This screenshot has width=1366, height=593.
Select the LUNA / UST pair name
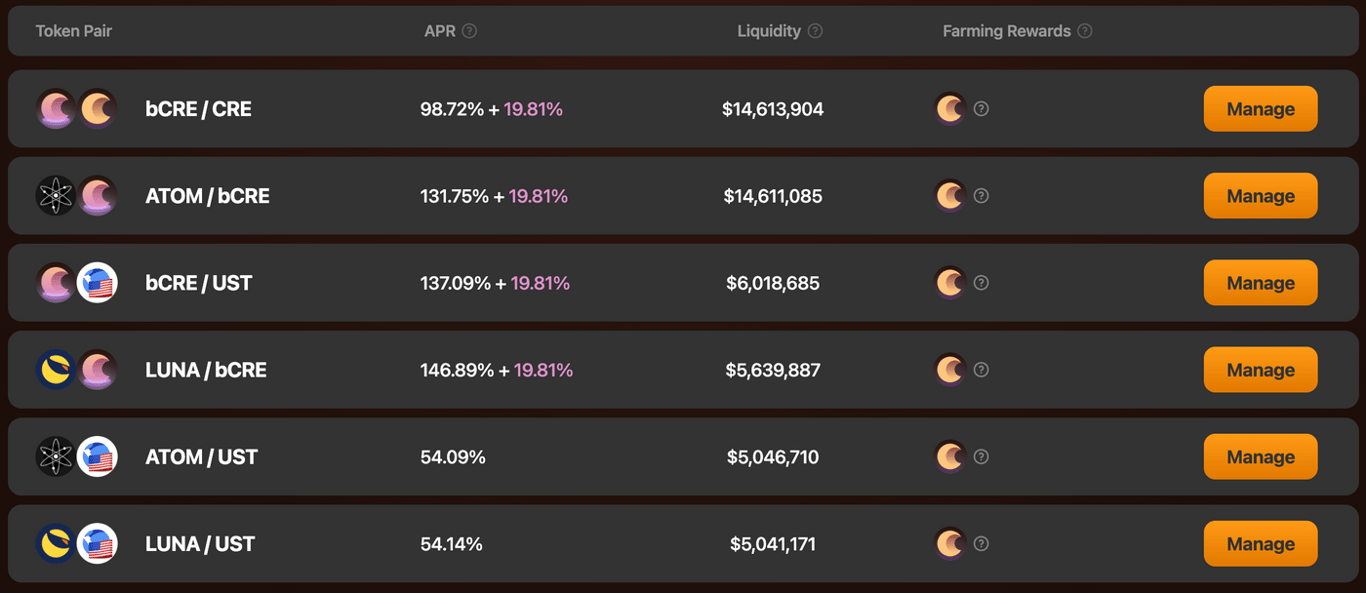(x=200, y=544)
